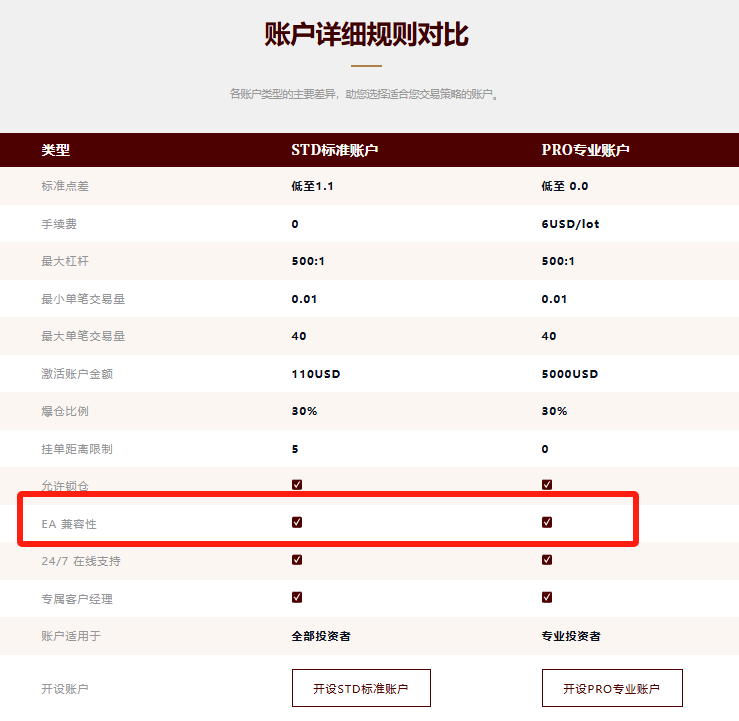
Task: Click the 开设STD标准账户 button
Action: click(x=361, y=688)
